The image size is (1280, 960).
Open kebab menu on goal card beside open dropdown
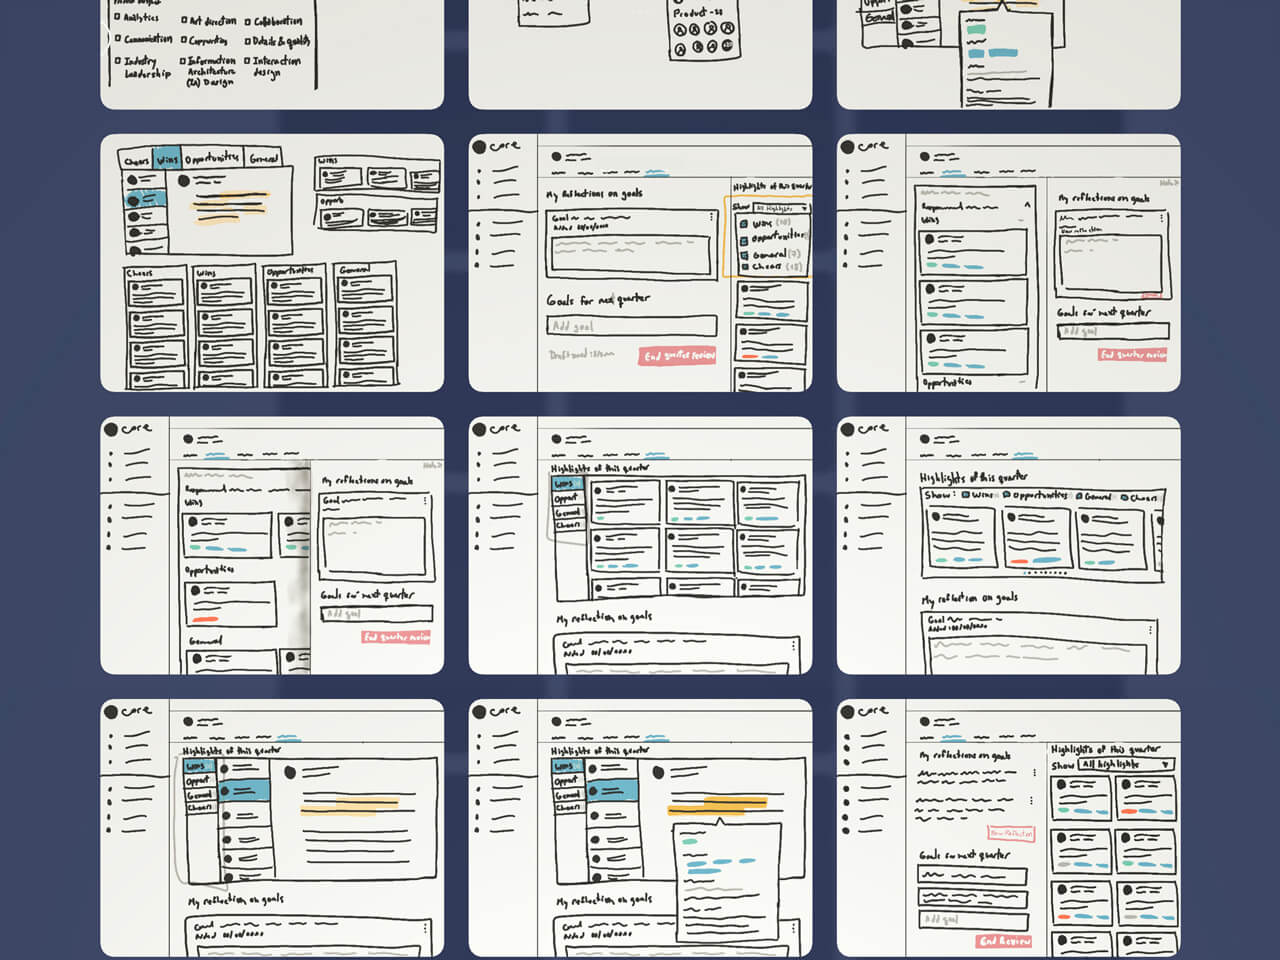click(712, 217)
